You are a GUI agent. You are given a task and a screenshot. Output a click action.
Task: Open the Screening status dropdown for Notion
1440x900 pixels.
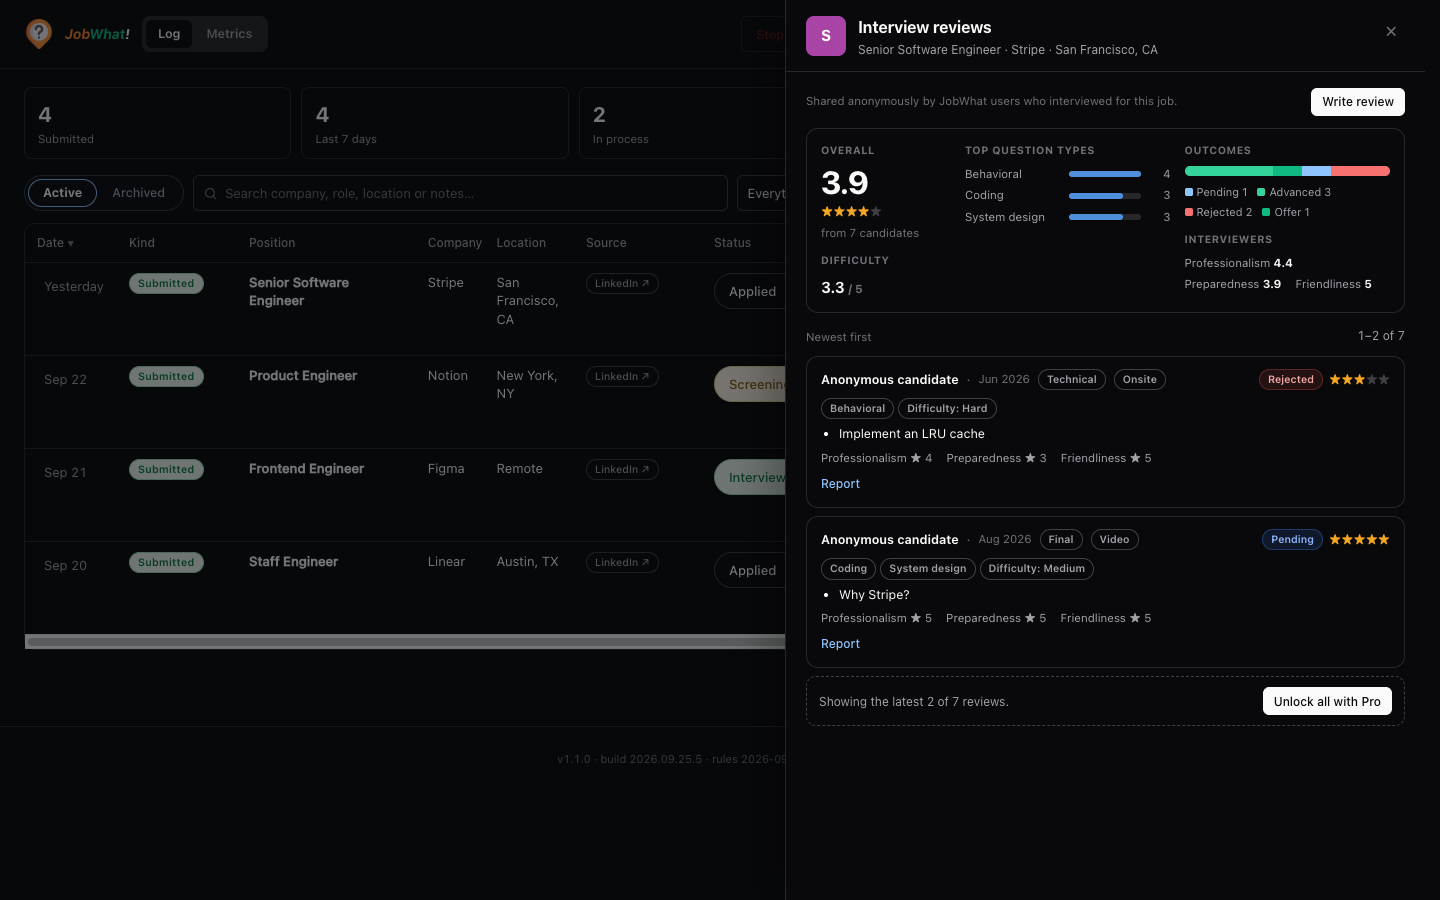pos(750,384)
